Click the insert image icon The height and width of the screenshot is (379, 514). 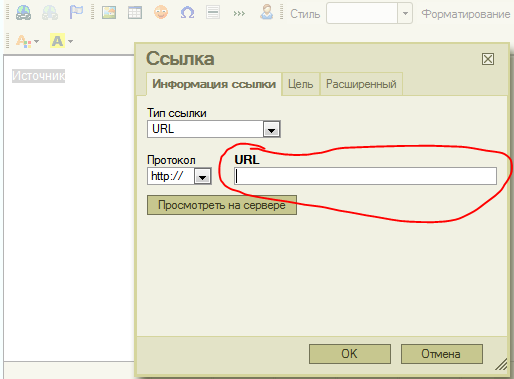click(x=109, y=13)
